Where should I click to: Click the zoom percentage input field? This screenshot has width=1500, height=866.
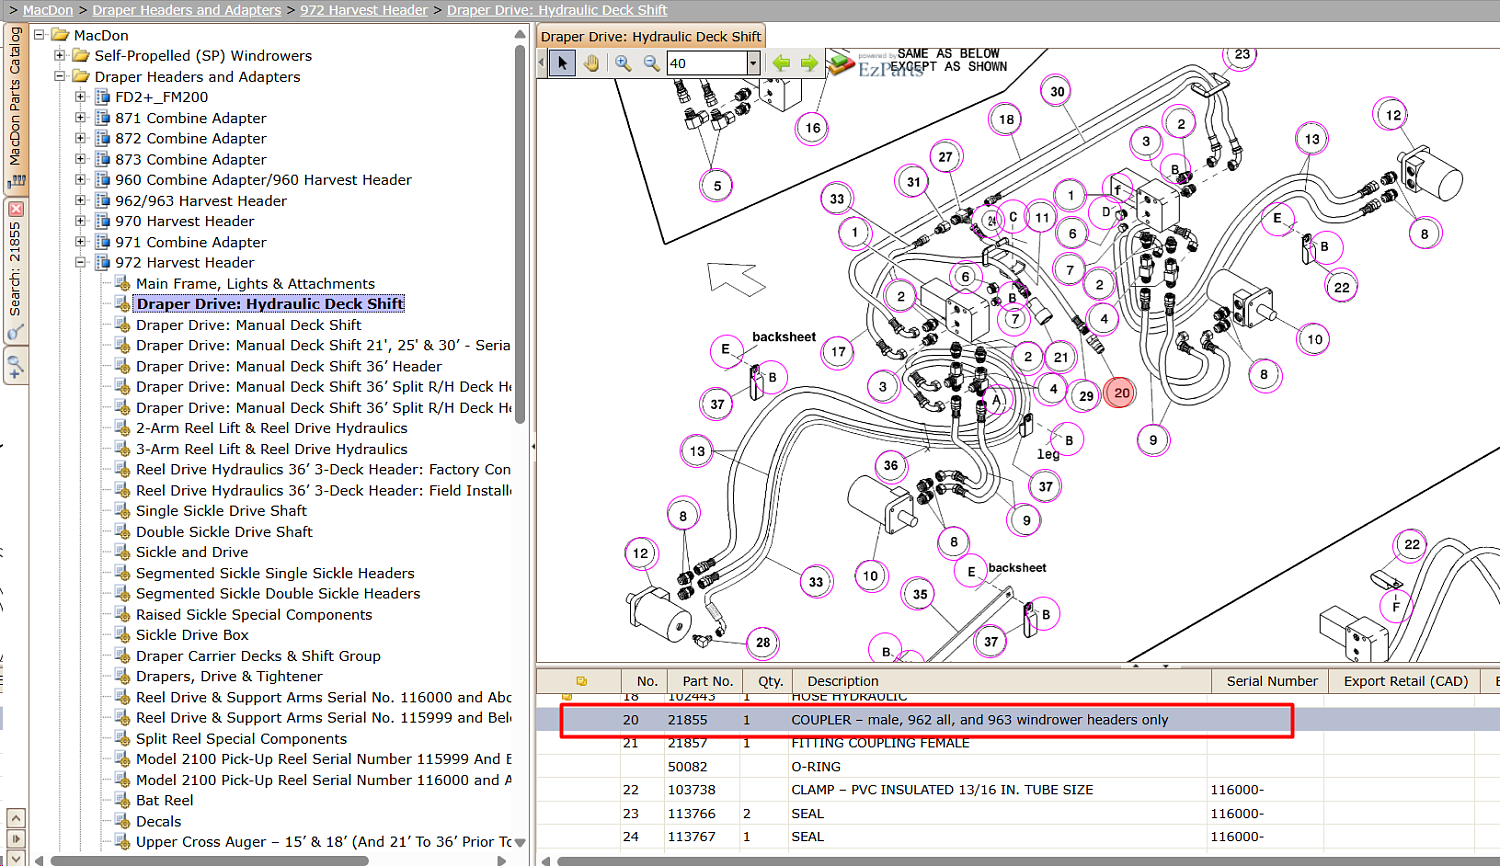pyautogui.click(x=707, y=63)
